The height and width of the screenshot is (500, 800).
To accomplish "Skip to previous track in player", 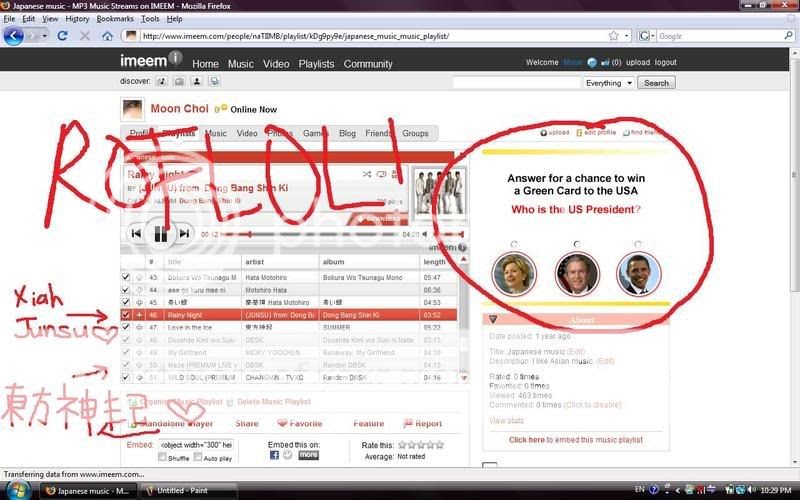I will point(136,234).
